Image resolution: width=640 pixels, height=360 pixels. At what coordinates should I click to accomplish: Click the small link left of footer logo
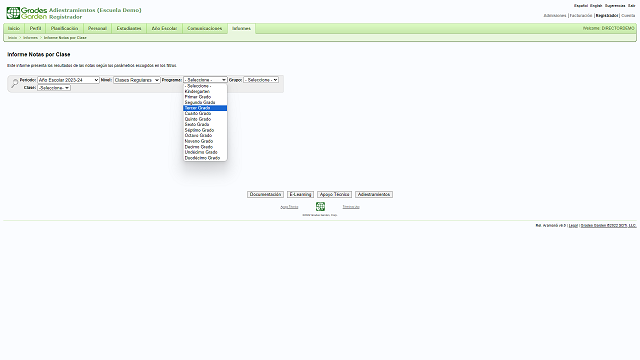pyautogui.click(x=289, y=207)
